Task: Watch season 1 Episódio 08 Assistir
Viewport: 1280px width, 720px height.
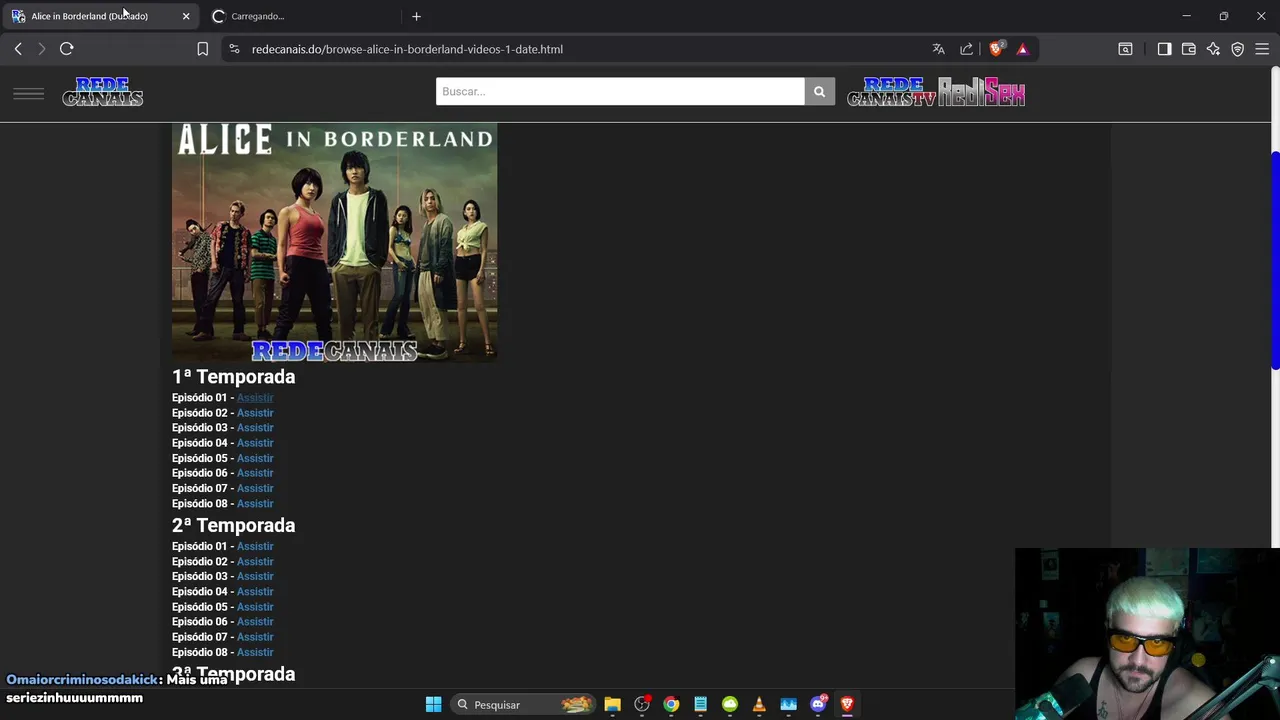Action: tap(255, 504)
